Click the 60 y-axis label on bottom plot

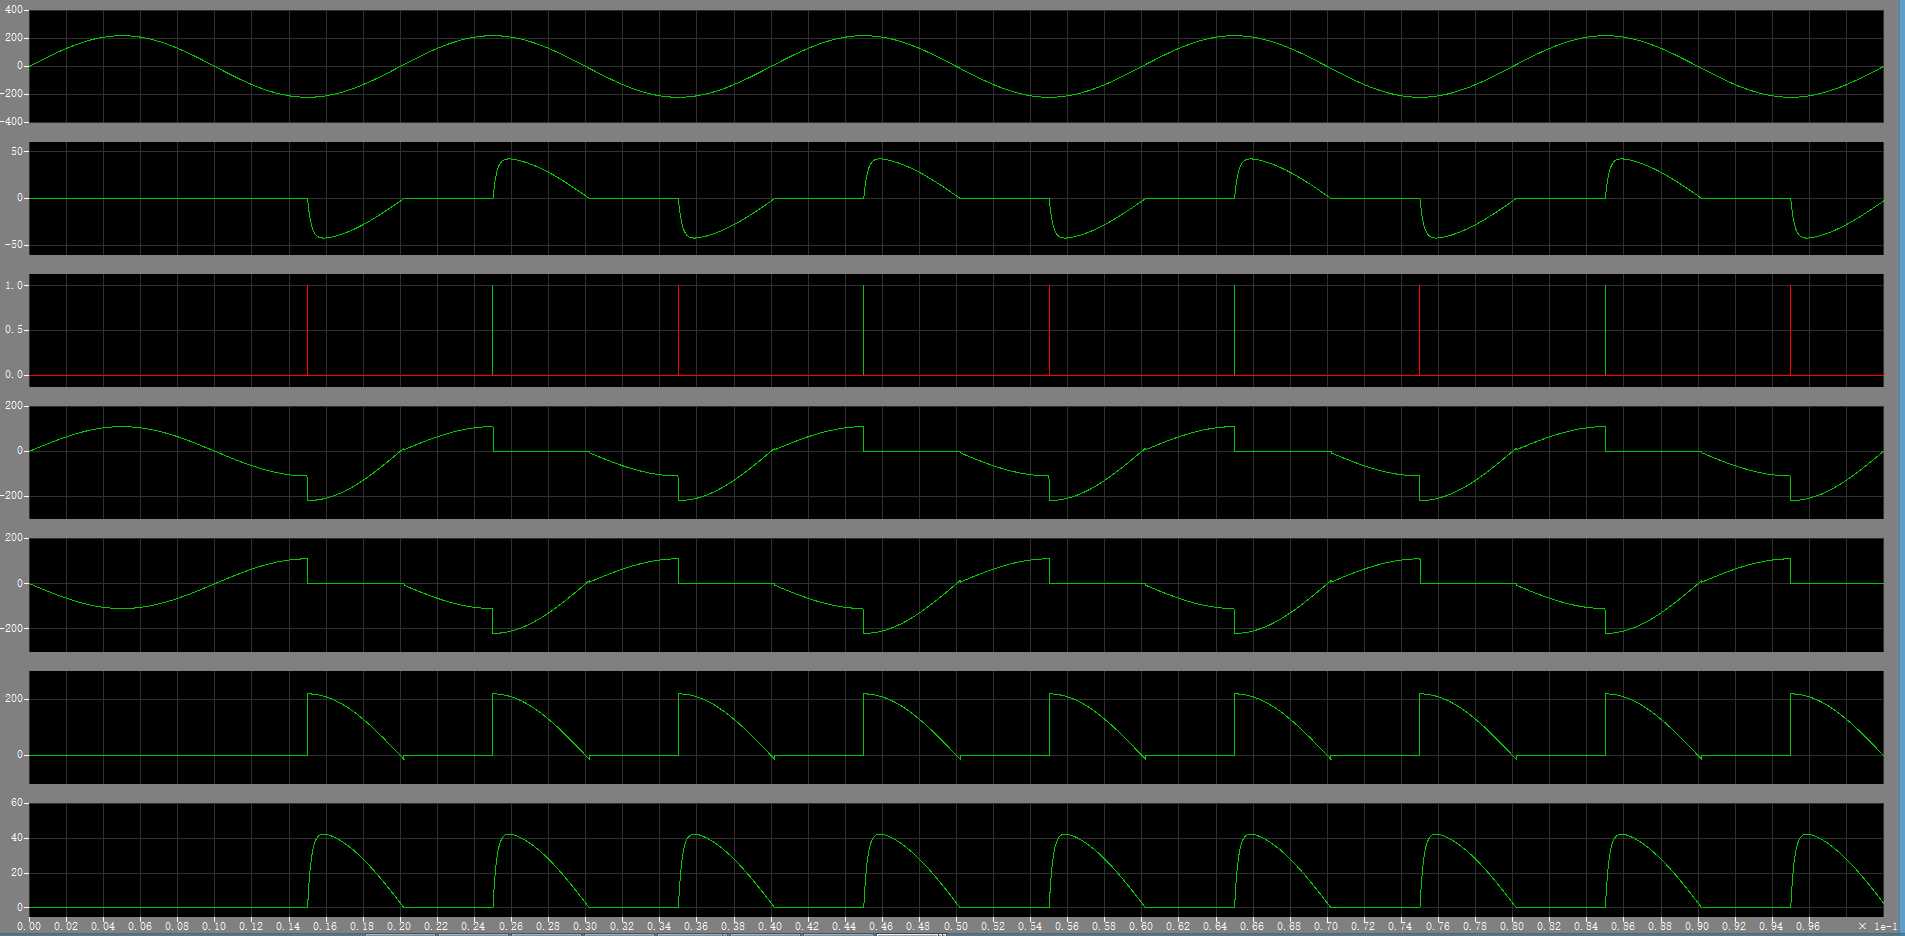(x=17, y=802)
